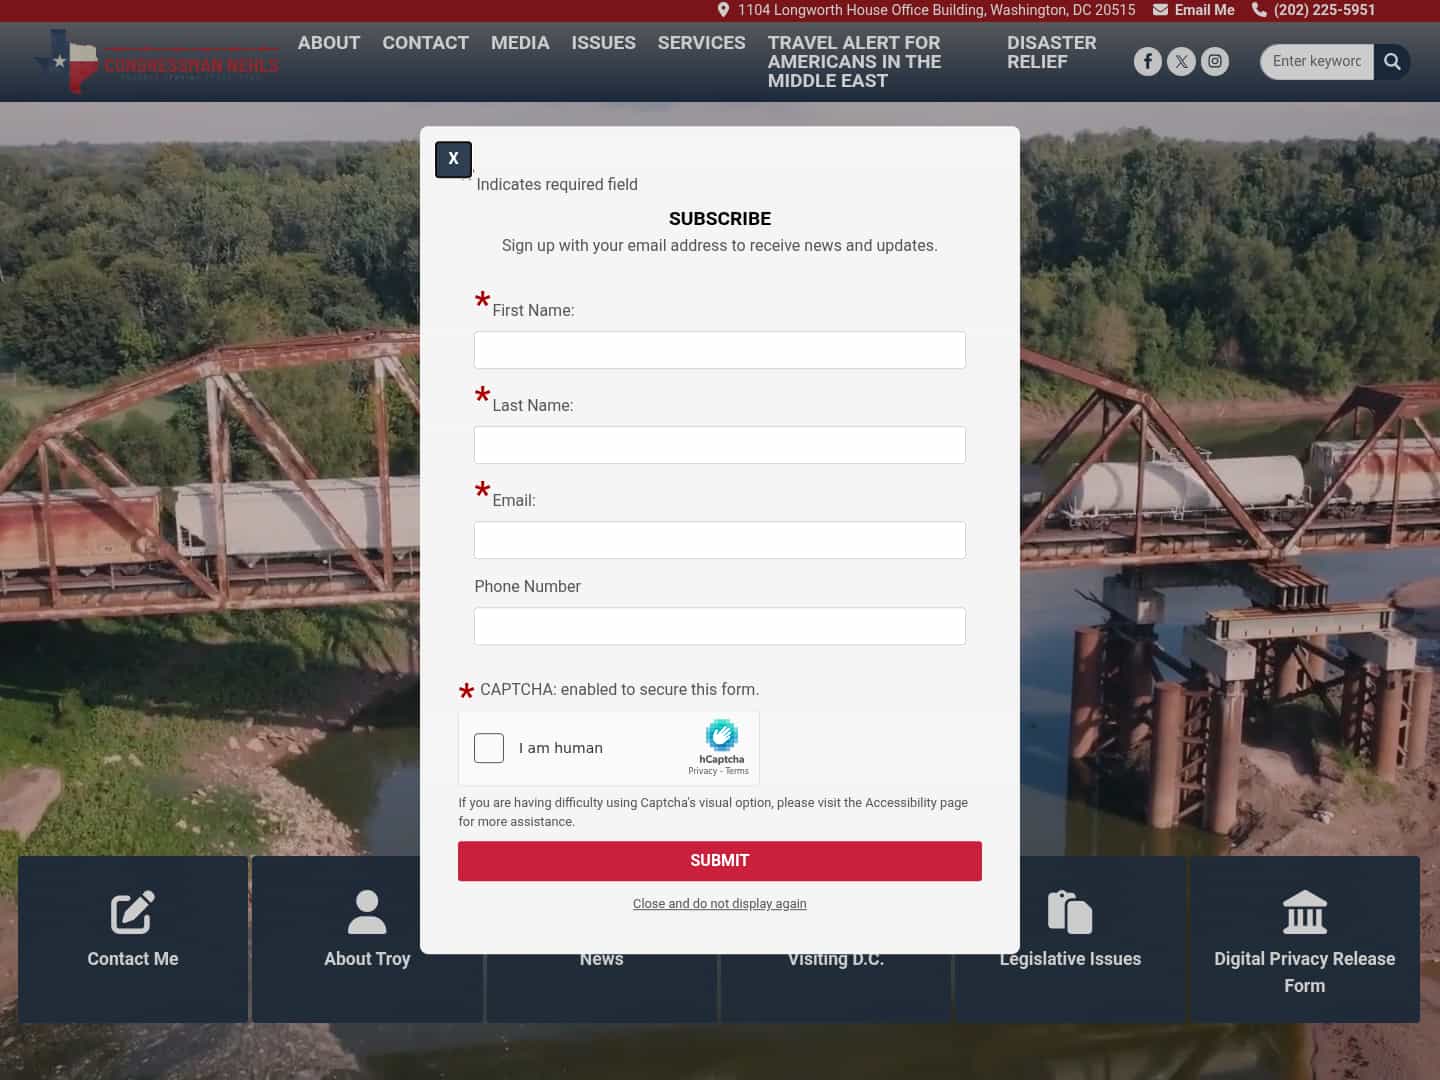This screenshot has width=1440, height=1080.
Task: Check the 'I am human' checkbox
Action: pyautogui.click(x=489, y=748)
